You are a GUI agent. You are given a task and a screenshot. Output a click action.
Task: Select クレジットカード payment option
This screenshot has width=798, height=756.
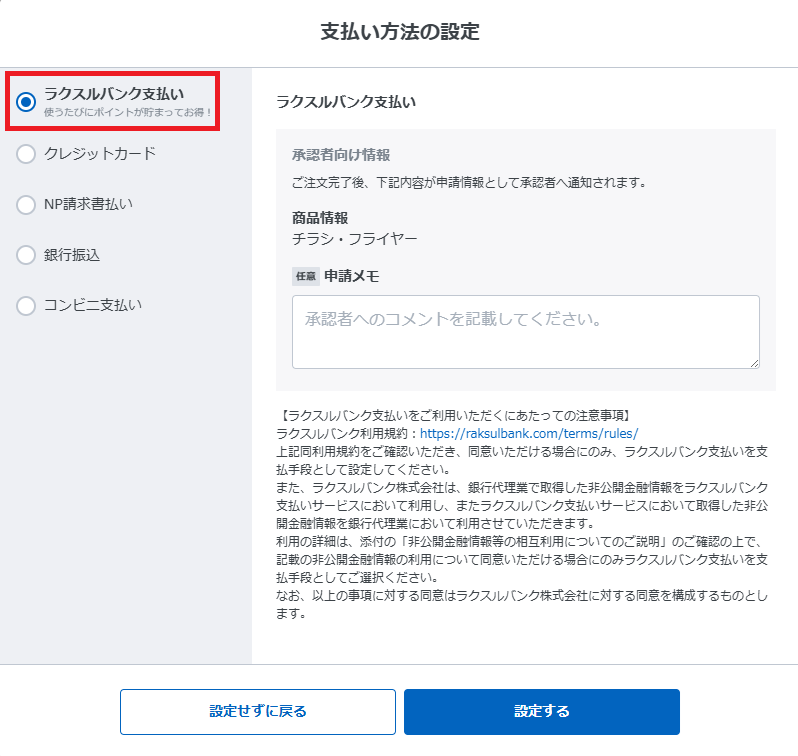point(26,154)
